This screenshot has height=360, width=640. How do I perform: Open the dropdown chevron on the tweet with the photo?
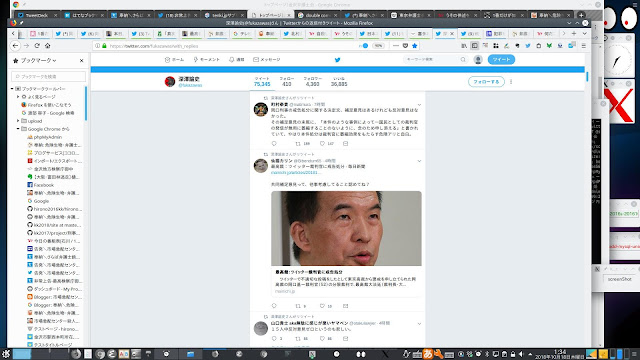[x=419, y=161]
